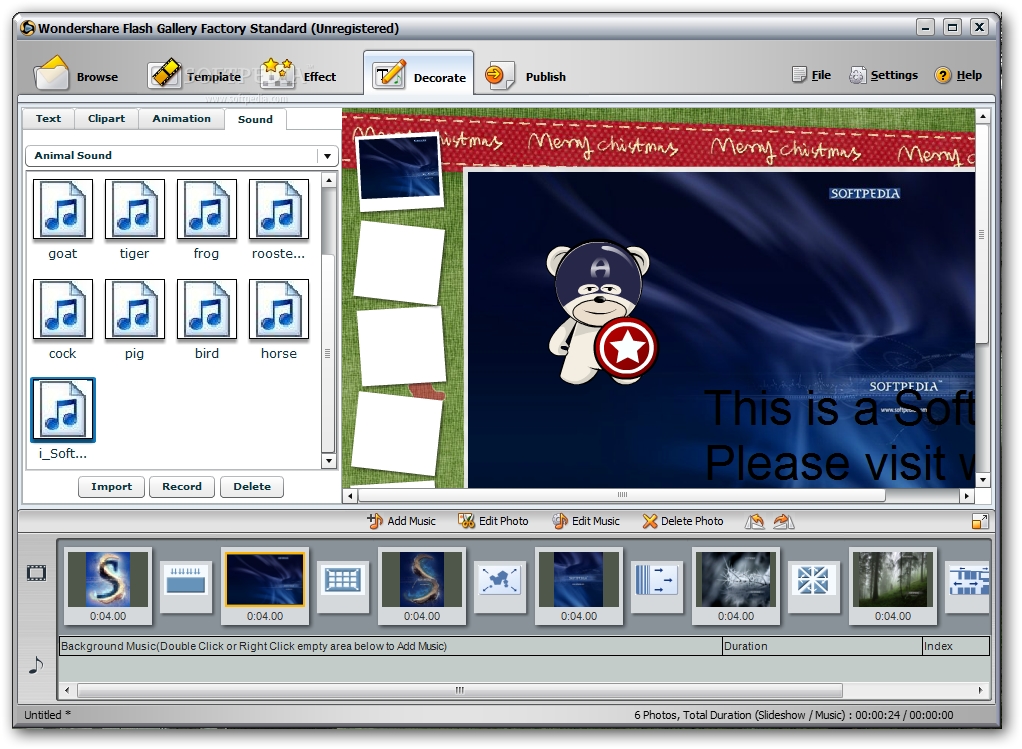1022x749 pixels.
Task: Click the timeline scroll left arrow
Action: click(x=66, y=690)
